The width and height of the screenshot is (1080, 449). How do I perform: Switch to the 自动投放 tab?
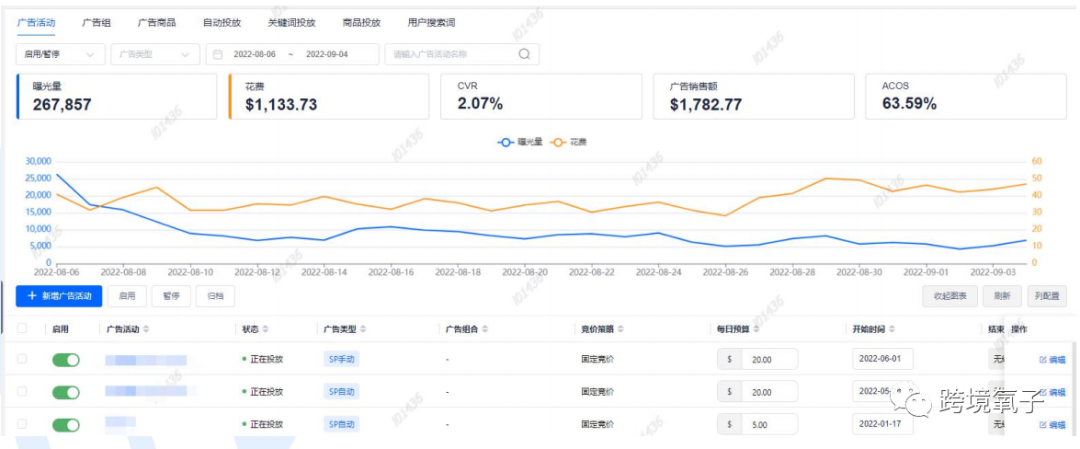222,23
